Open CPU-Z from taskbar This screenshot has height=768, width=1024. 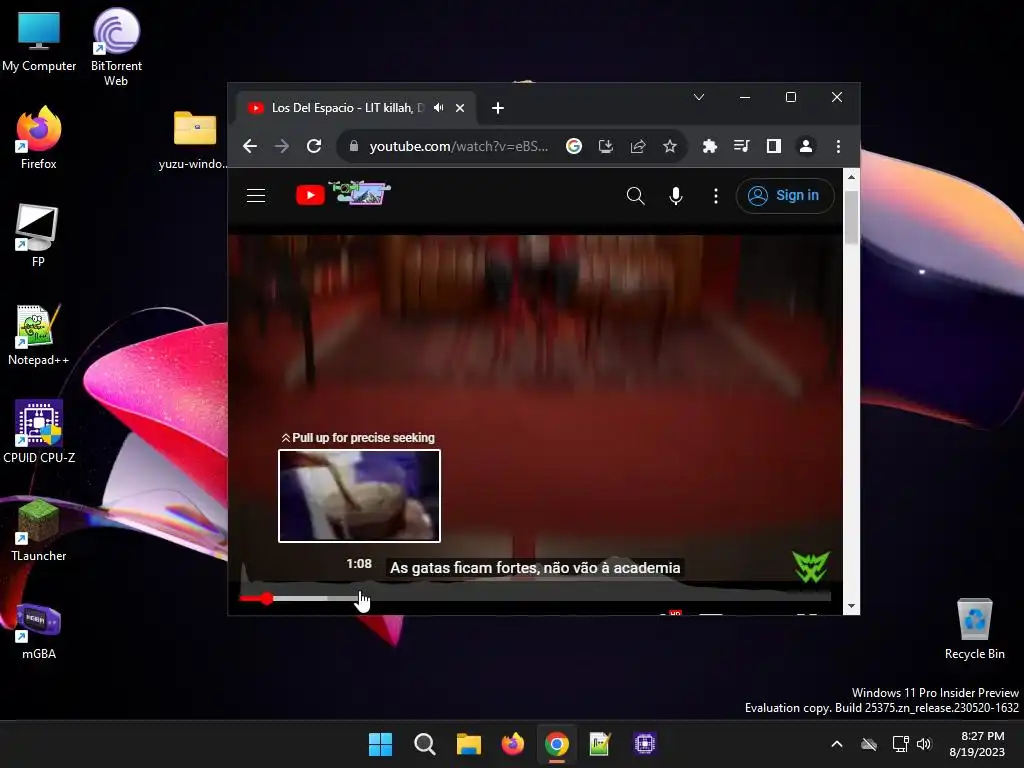click(x=645, y=744)
